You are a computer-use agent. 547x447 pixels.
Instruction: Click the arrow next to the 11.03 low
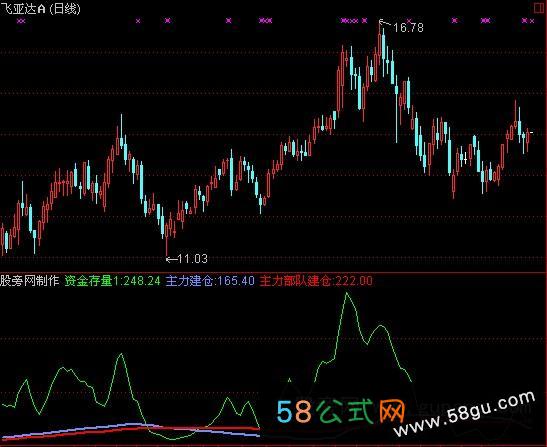coord(172,259)
